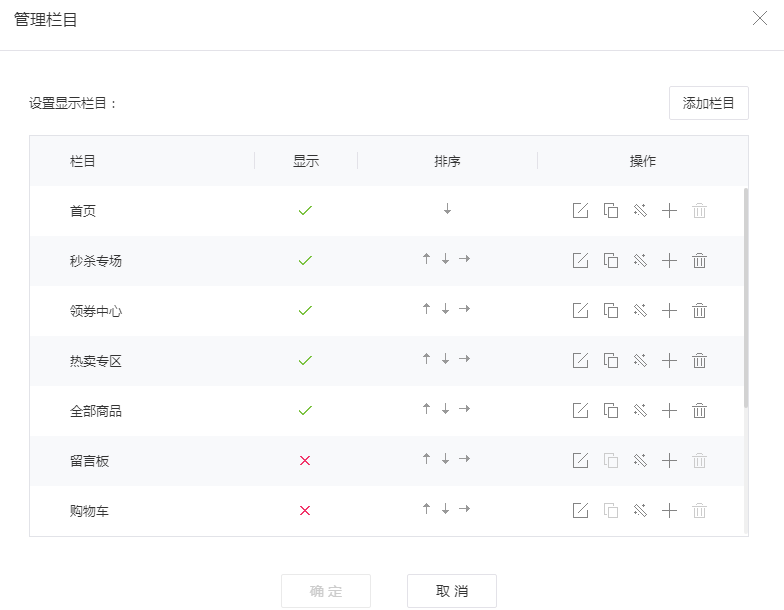Copy the 热卖专区 column

tap(610, 360)
